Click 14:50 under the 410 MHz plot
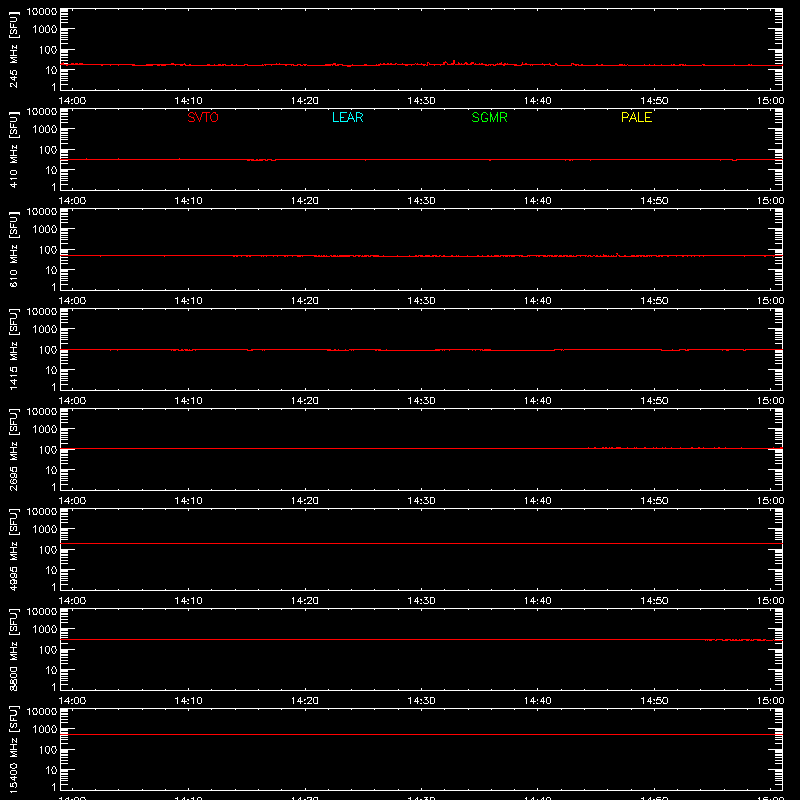The width and height of the screenshot is (800, 800). coord(654,201)
